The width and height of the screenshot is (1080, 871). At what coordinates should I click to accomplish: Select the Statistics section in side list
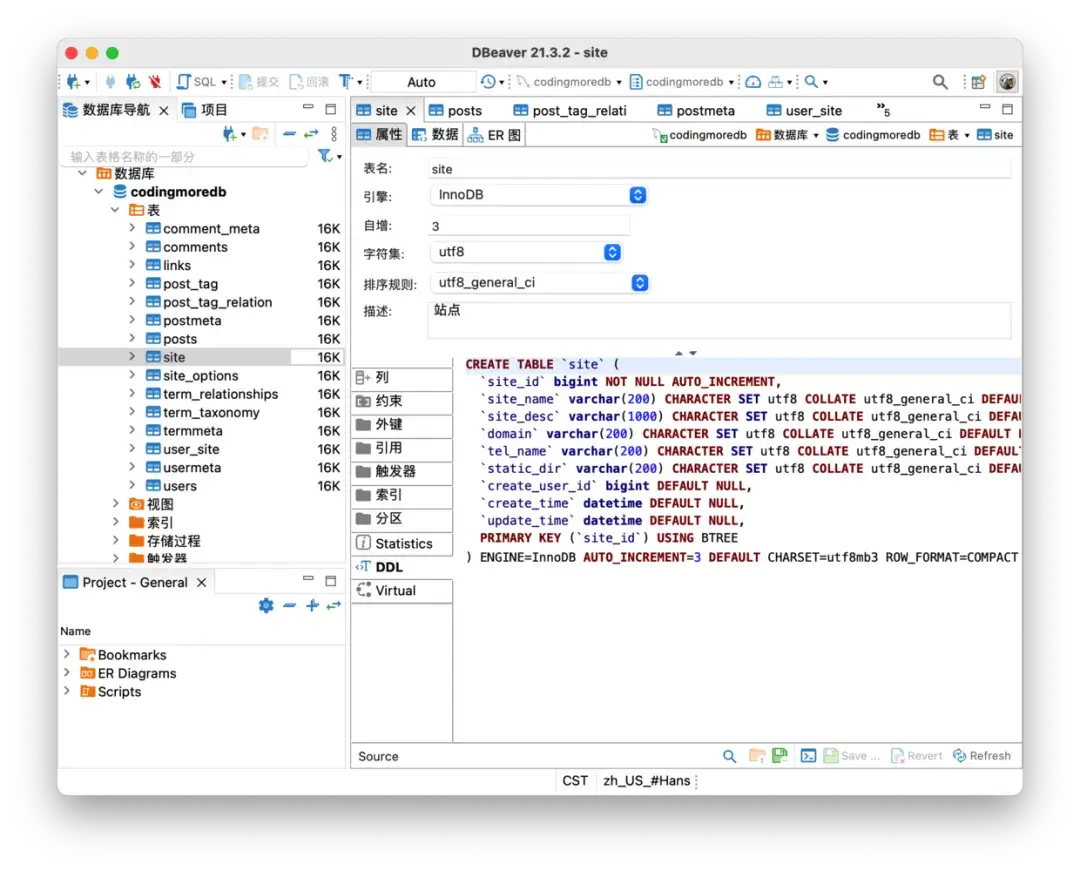click(403, 544)
